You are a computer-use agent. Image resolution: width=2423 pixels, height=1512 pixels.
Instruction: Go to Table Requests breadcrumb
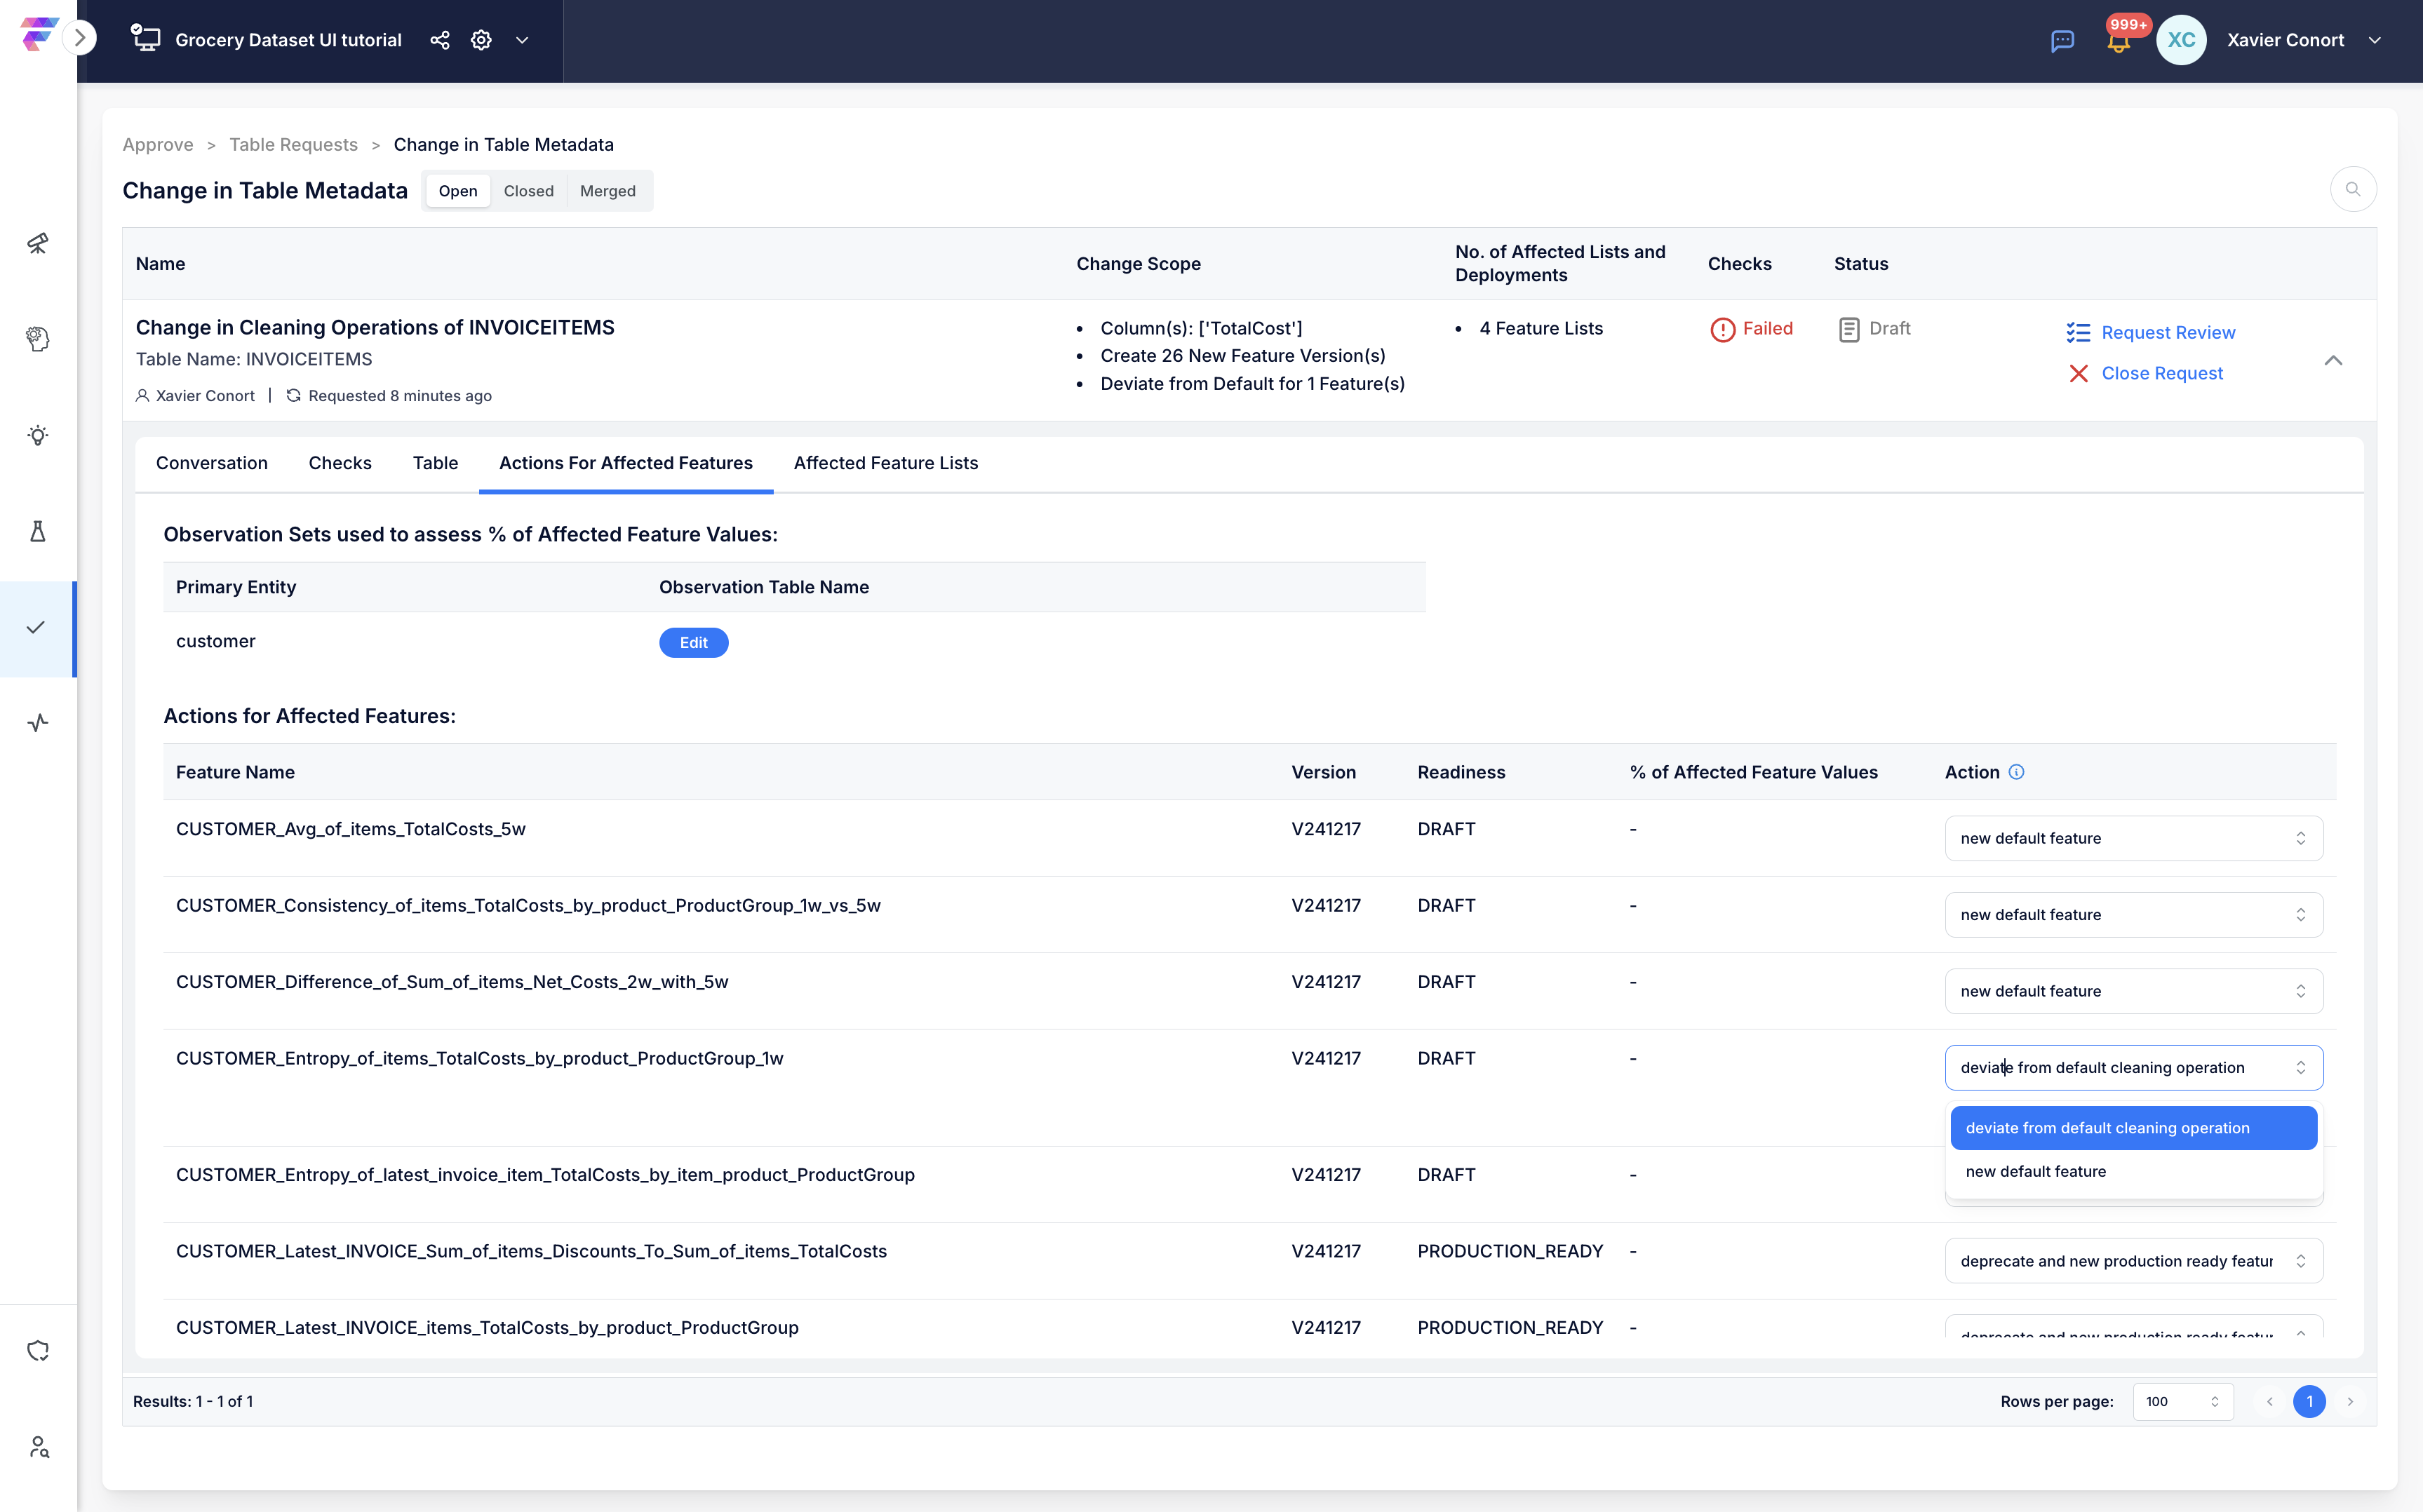click(293, 145)
